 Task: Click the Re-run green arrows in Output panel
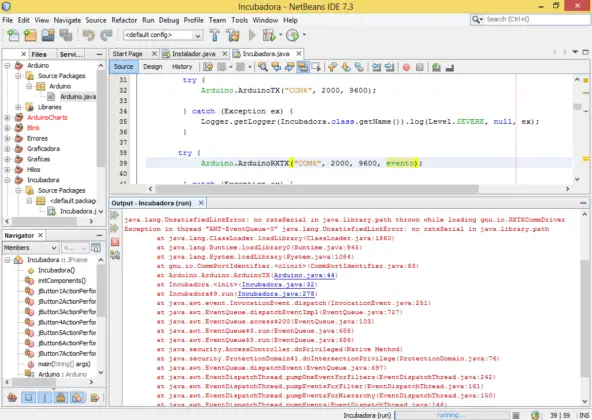[x=115, y=216]
